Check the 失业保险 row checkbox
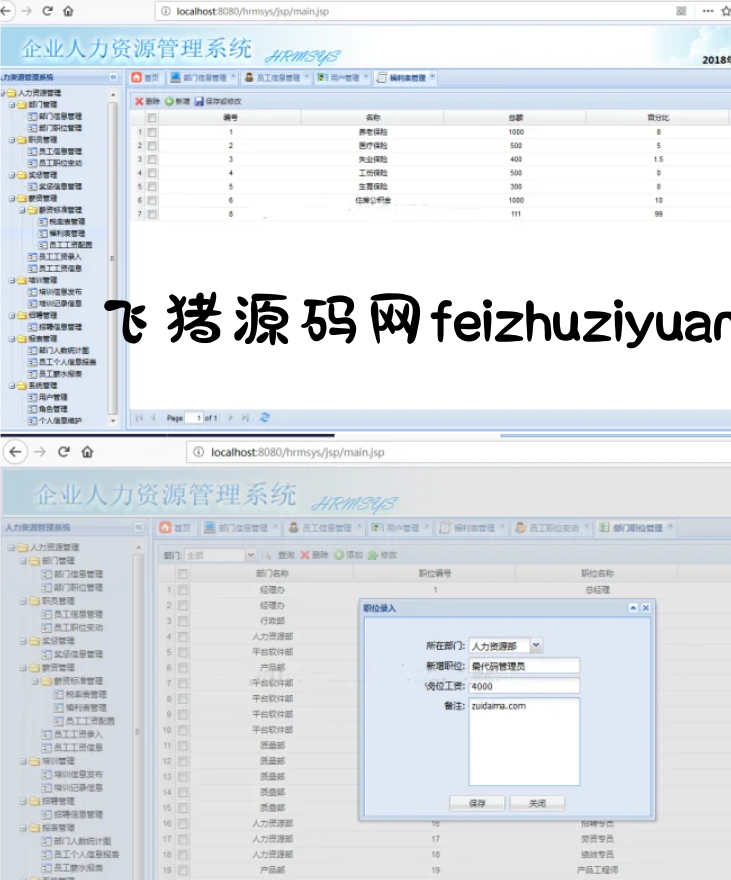This screenshot has width=731, height=880. pyautogui.click(x=153, y=159)
